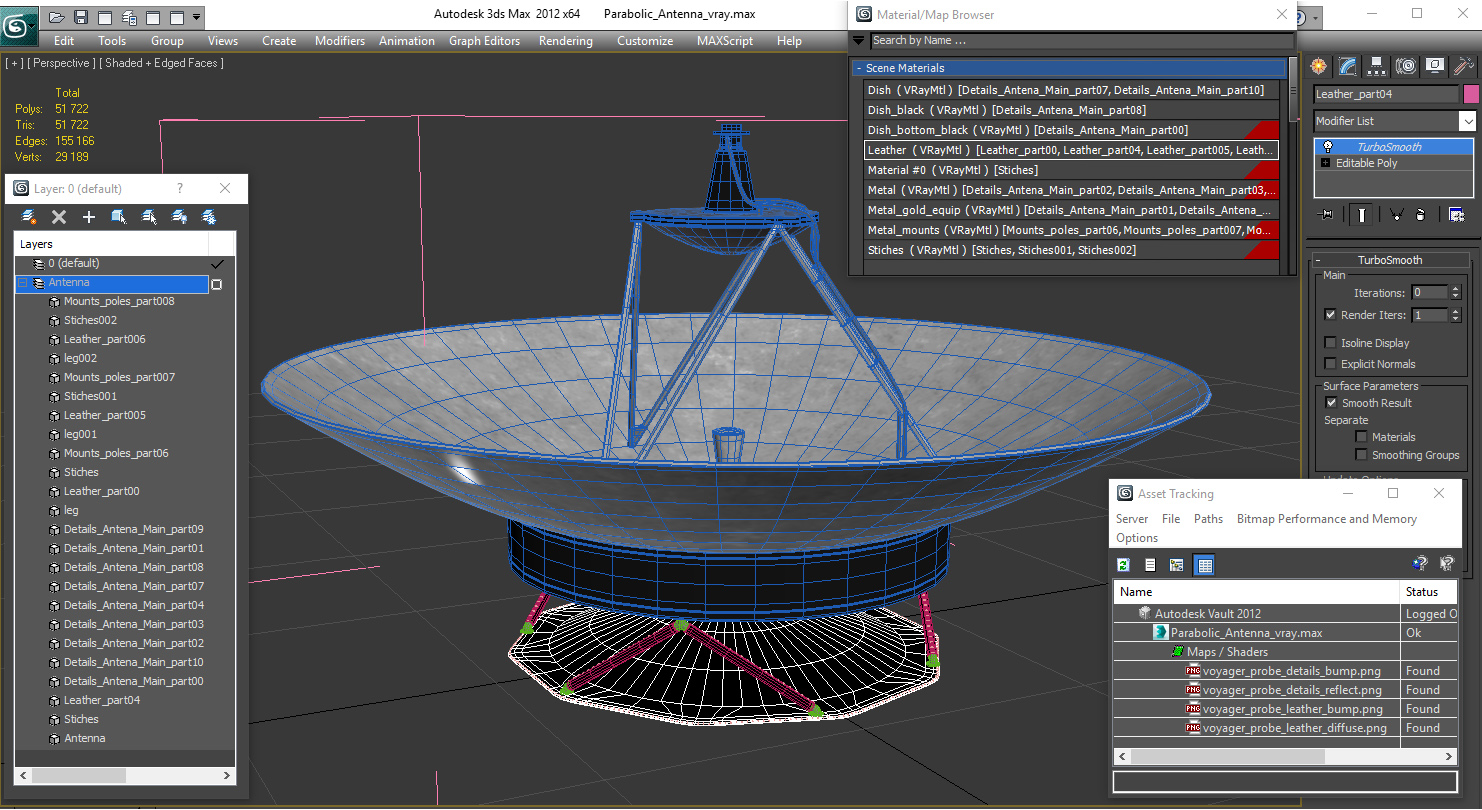Screen dimensions: 1482x810
Task: Select Leather material in Scene Materials
Action: coord(1071,150)
